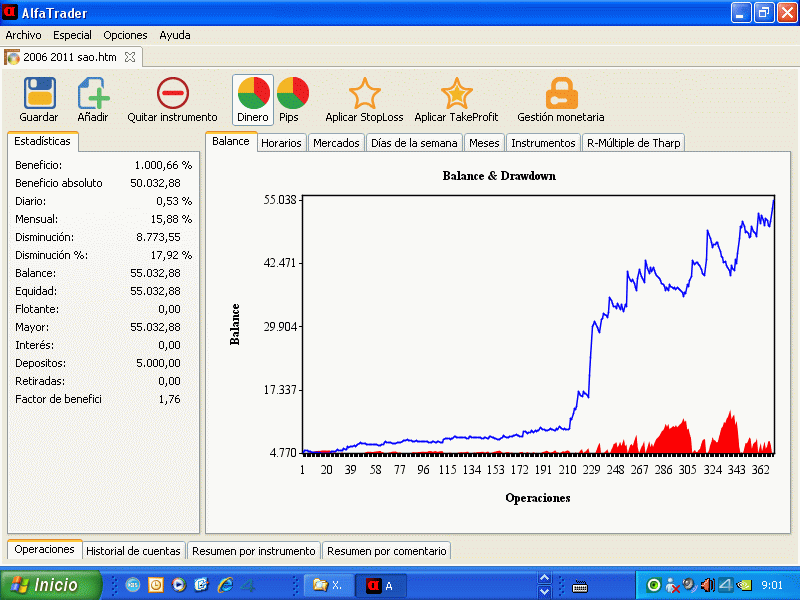This screenshot has width=800, height=600.
Task: Click the Windows Inicio start button
Action: coord(51,585)
